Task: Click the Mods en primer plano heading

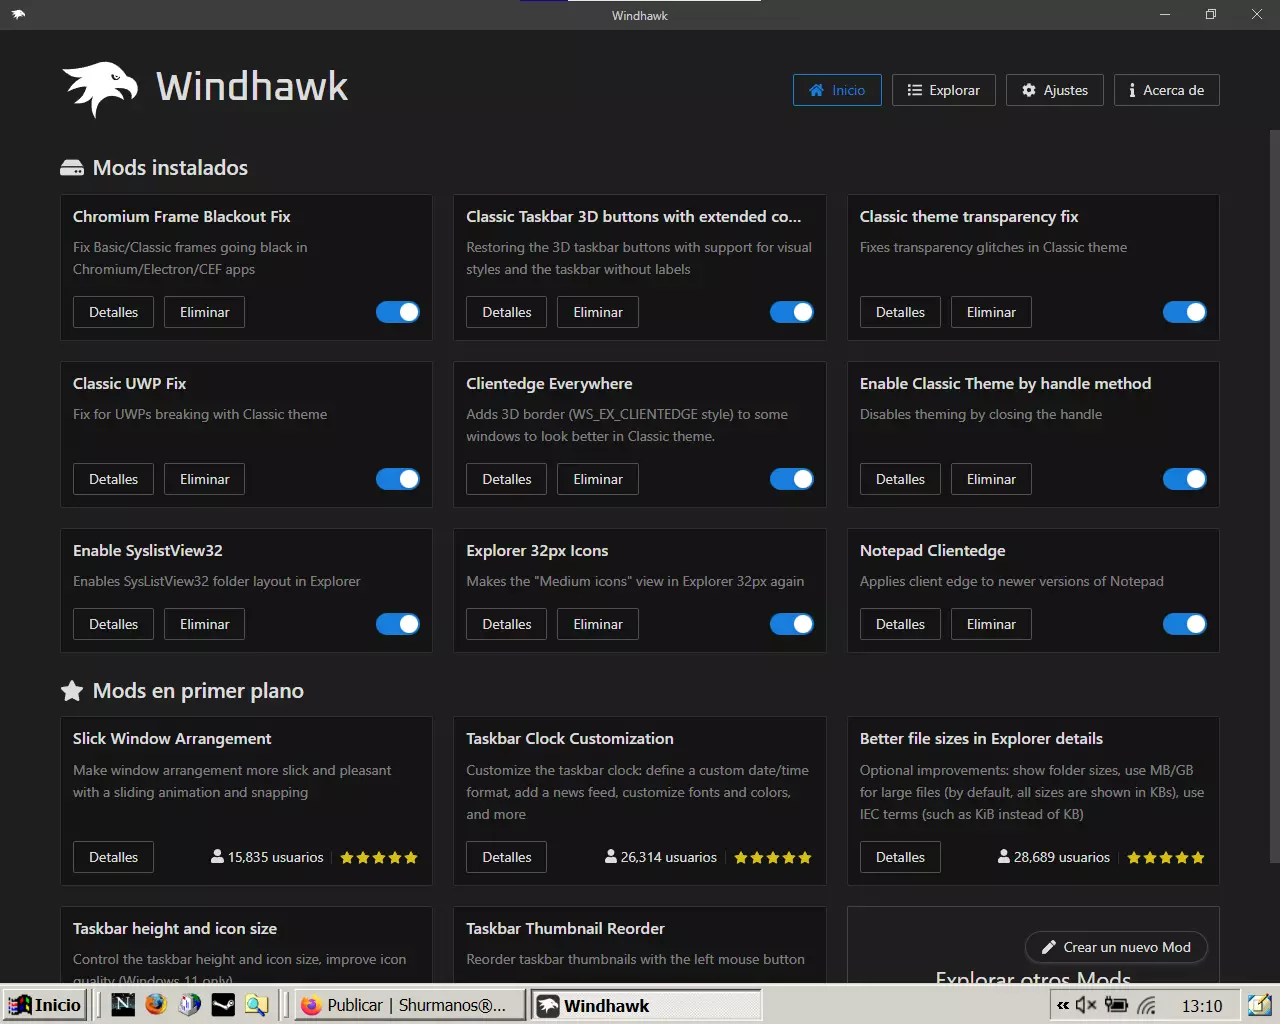Action: click(x=198, y=691)
